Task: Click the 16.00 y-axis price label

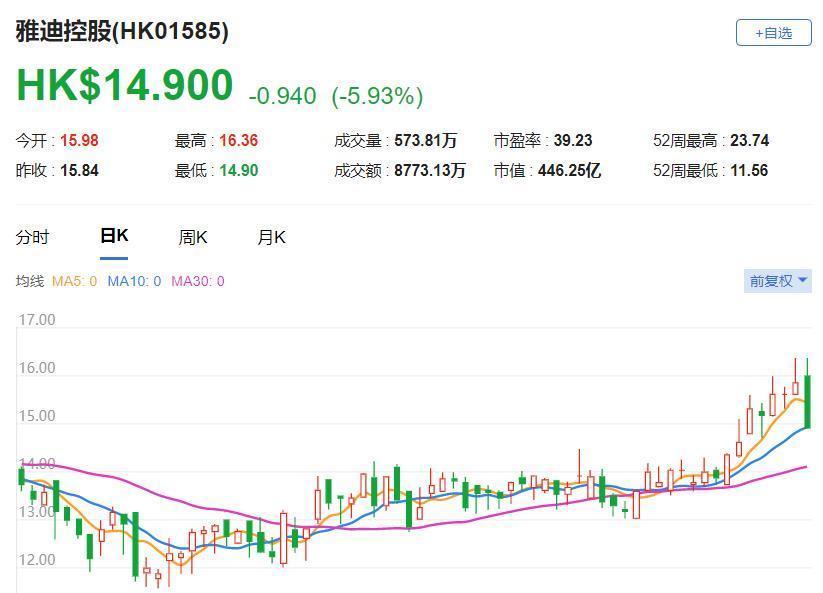Action: (37, 368)
